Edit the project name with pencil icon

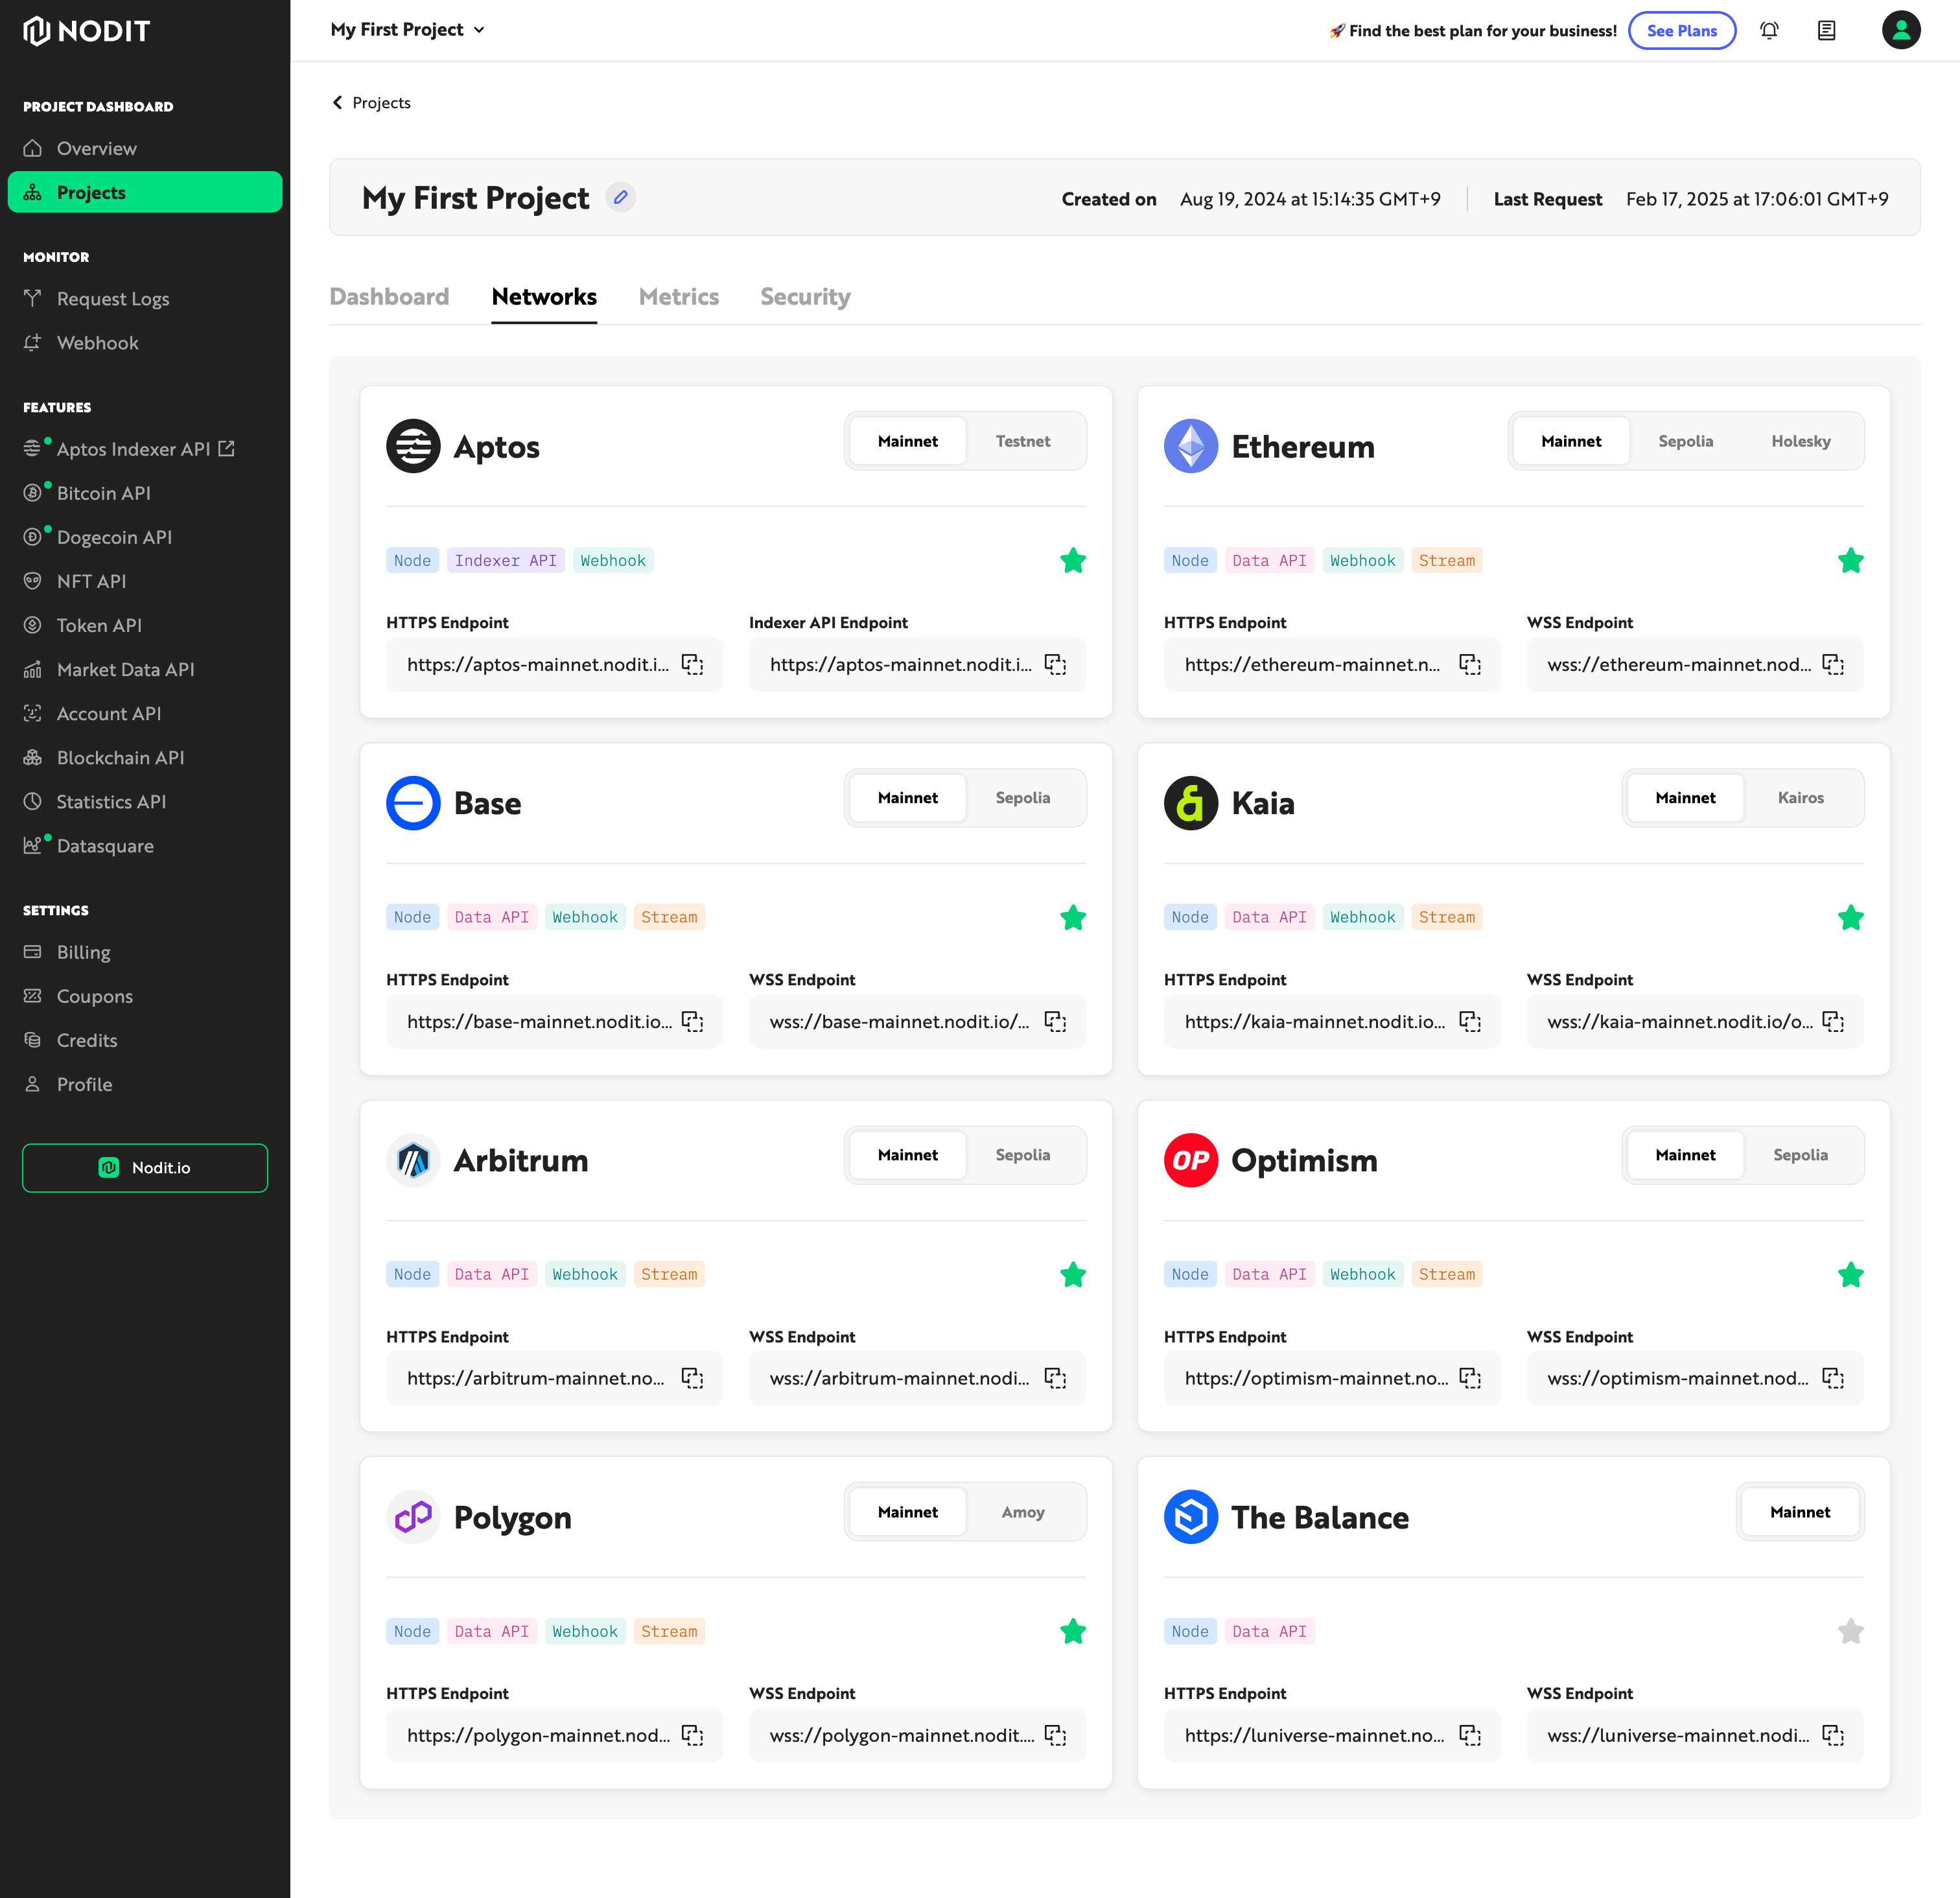621,197
